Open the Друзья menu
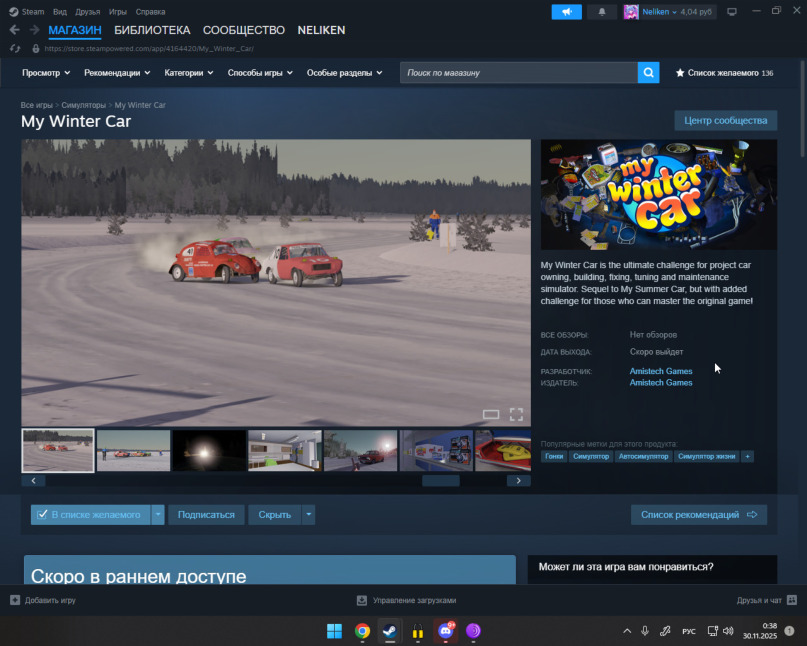807x646 pixels. click(87, 11)
